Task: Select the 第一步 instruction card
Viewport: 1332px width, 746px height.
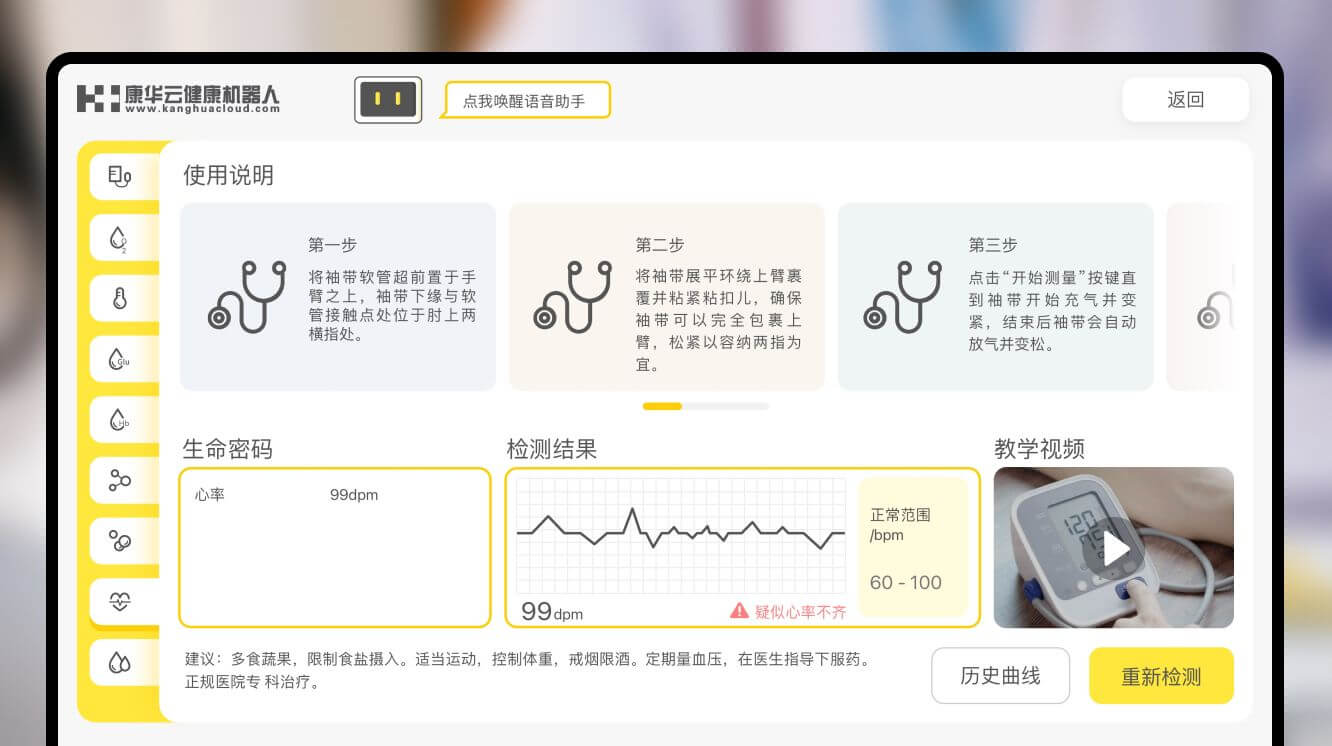Action: tap(338, 297)
